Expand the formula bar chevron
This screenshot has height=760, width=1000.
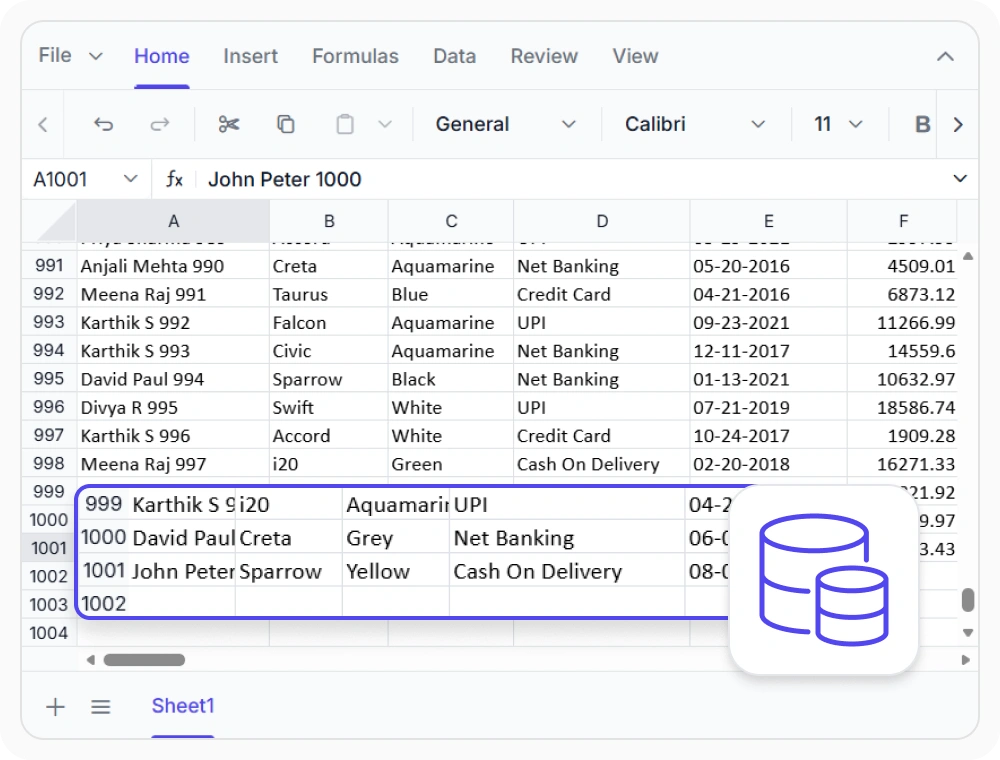960,179
